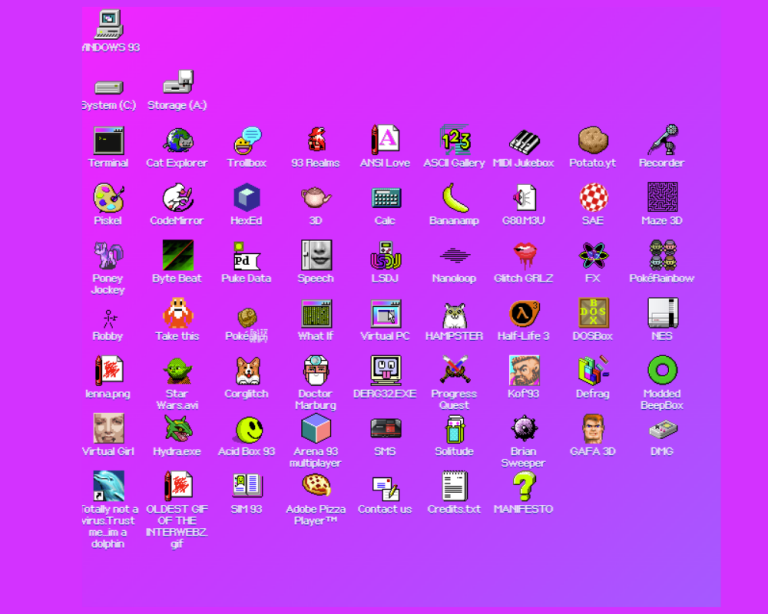Launch the Speech face icon

point(316,256)
